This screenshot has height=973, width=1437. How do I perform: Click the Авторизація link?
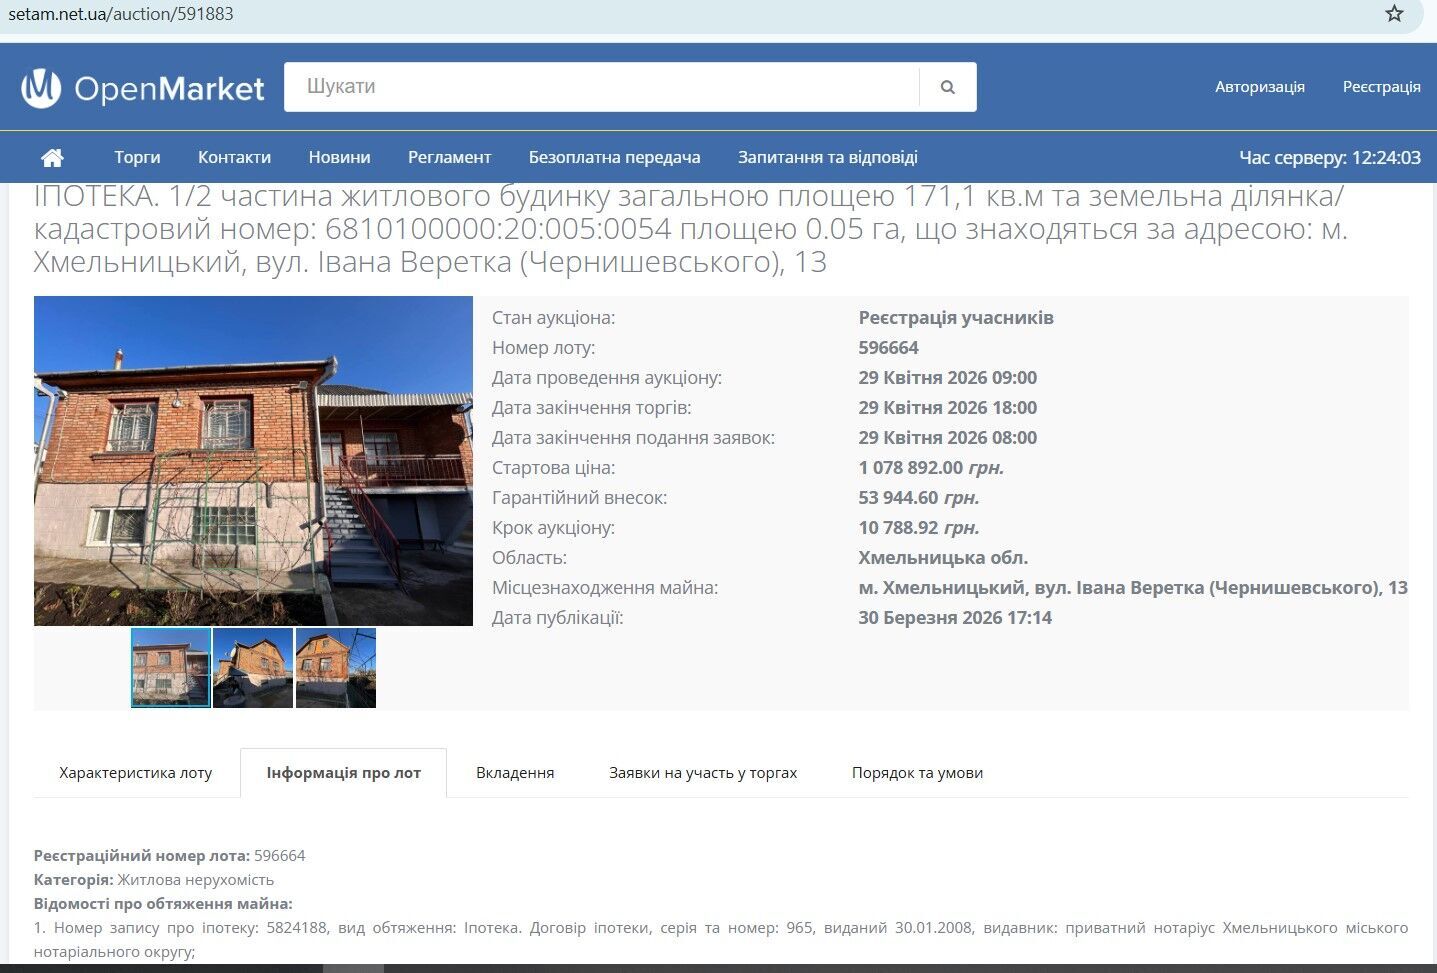coord(1260,87)
